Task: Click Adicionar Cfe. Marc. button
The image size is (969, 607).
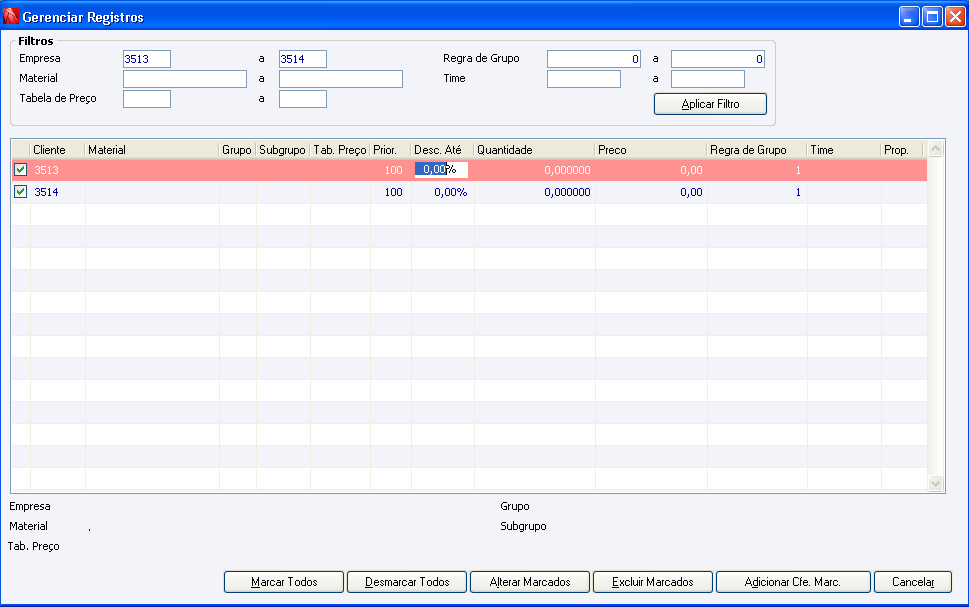Action: point(793,582)
